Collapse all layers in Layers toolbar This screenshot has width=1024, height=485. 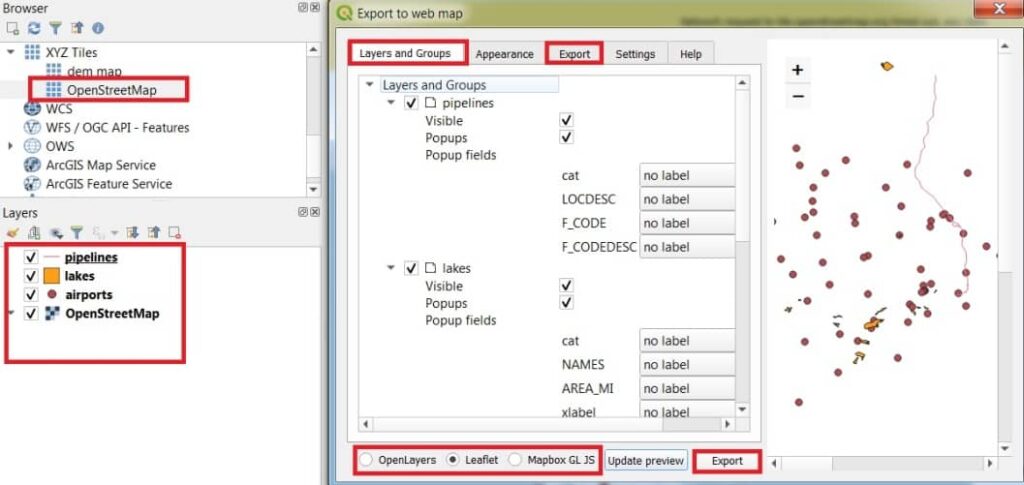coord(153,232)
